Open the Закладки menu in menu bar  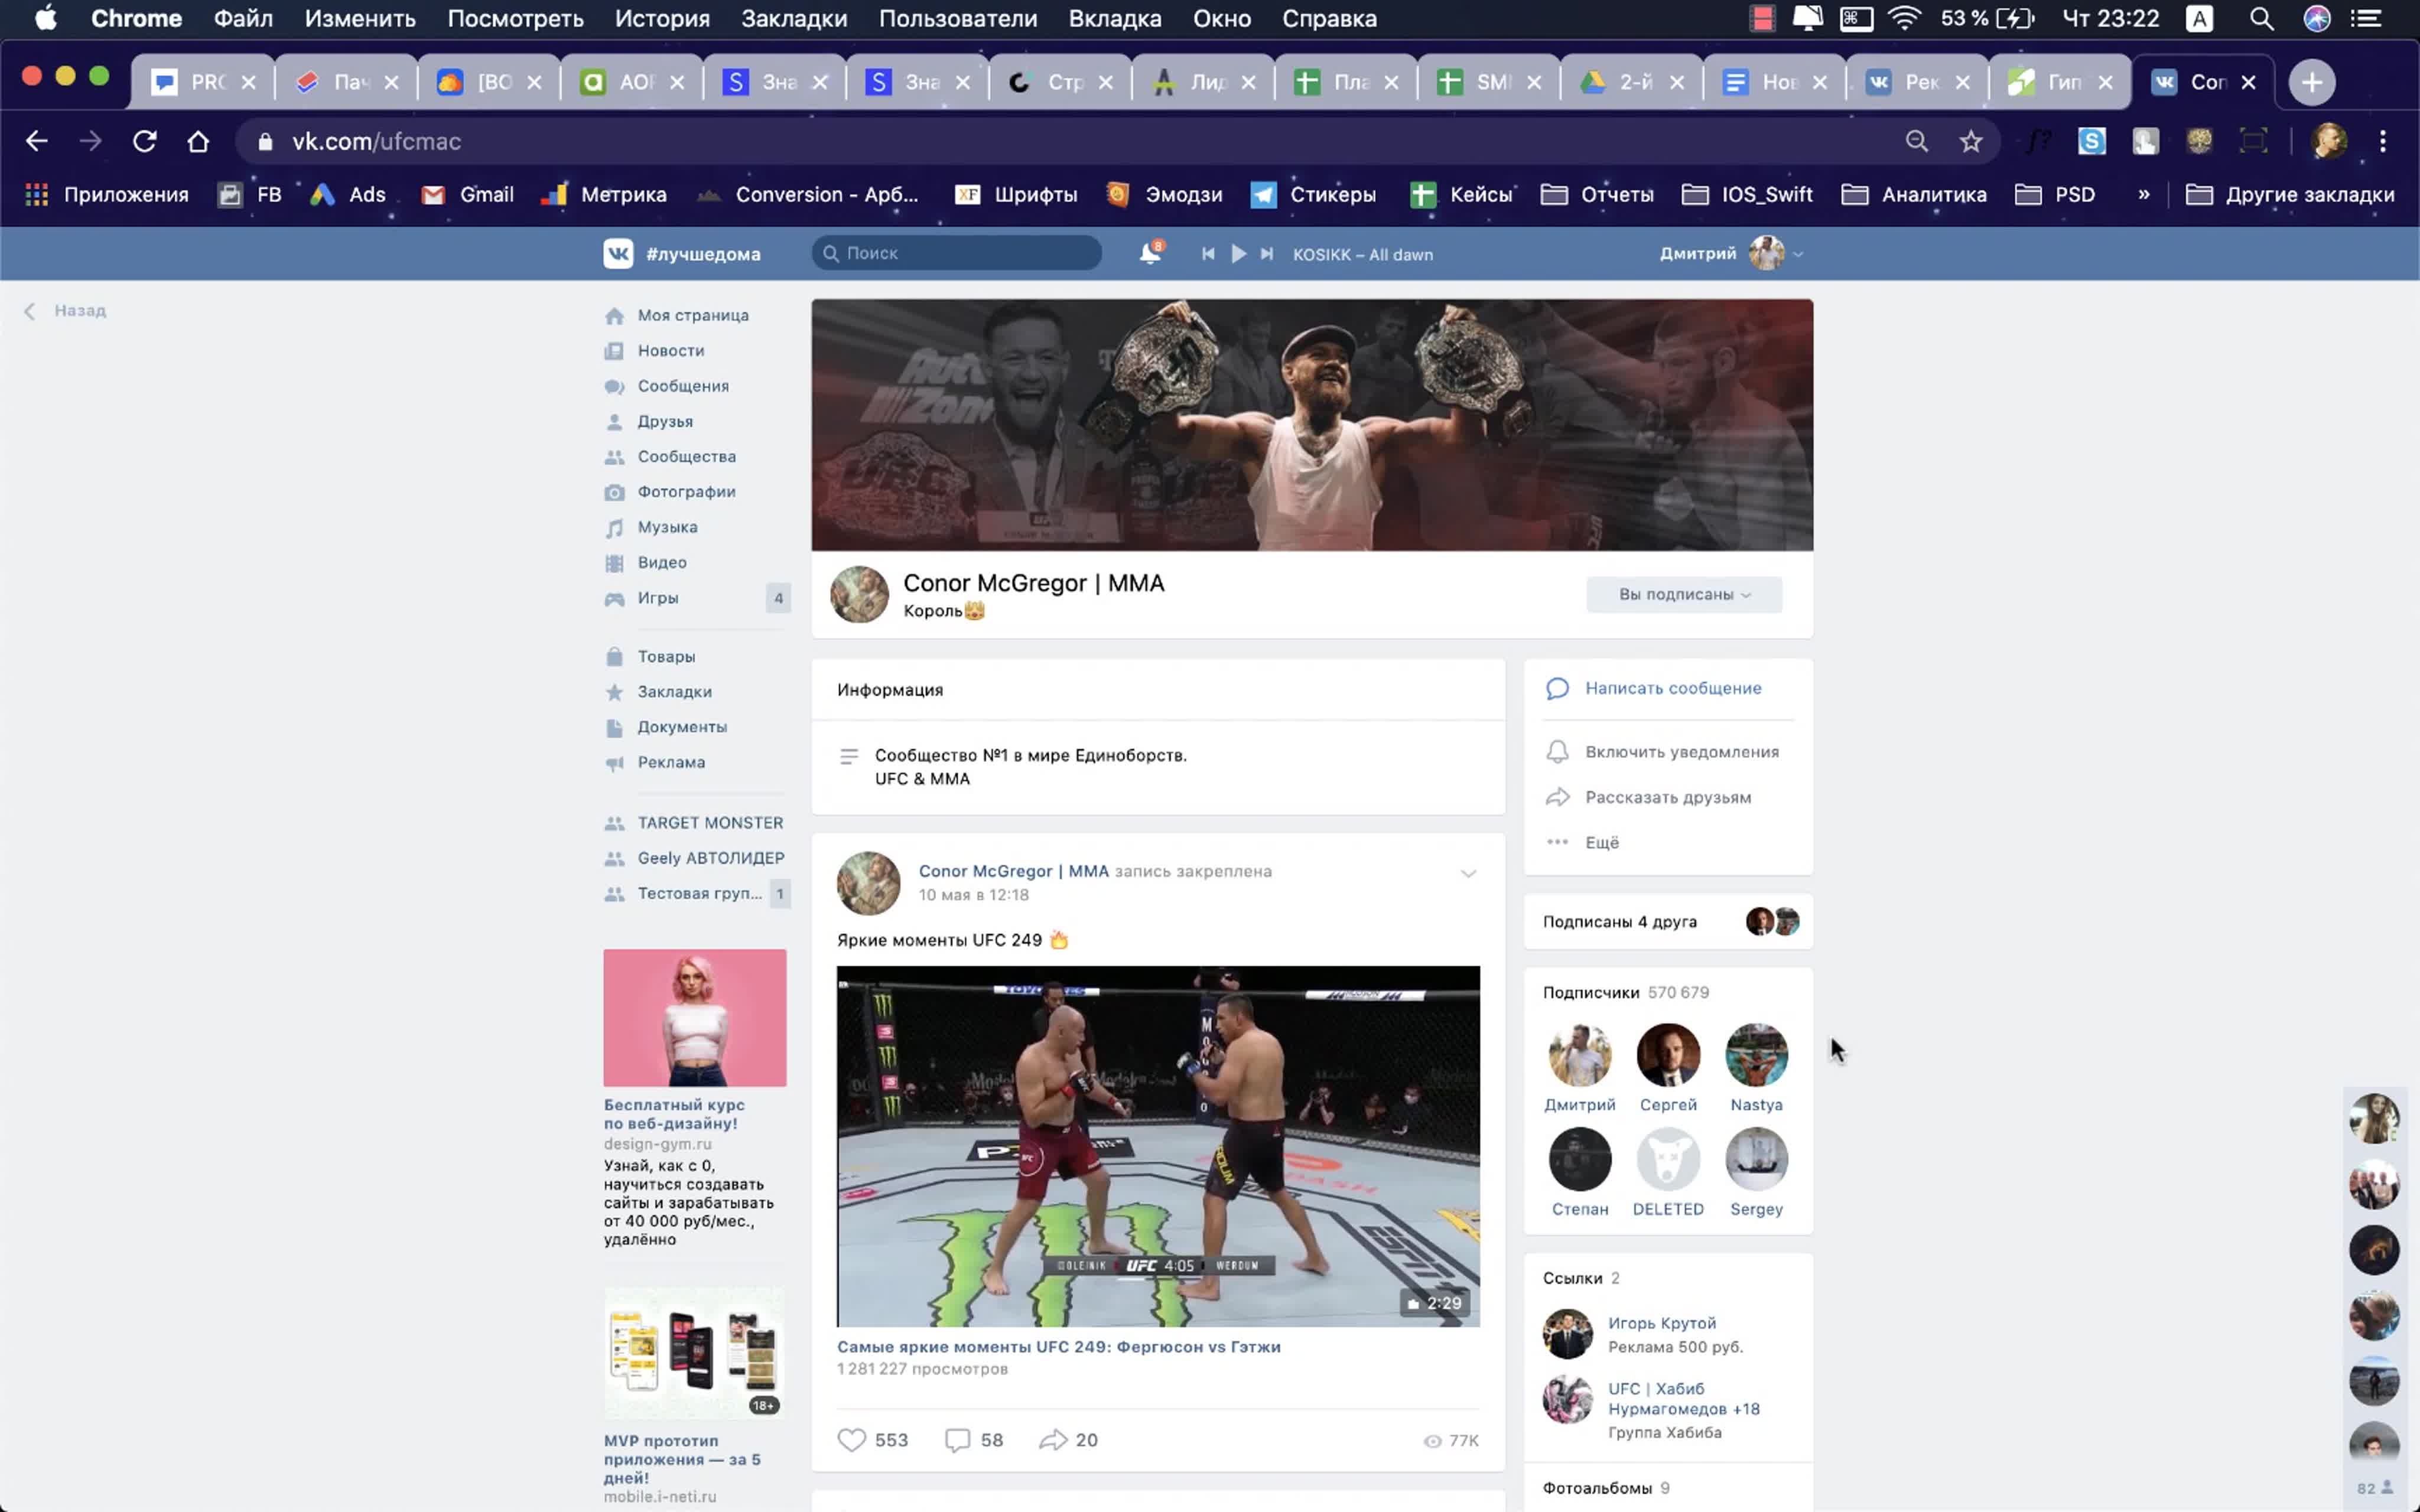point(794,19)
